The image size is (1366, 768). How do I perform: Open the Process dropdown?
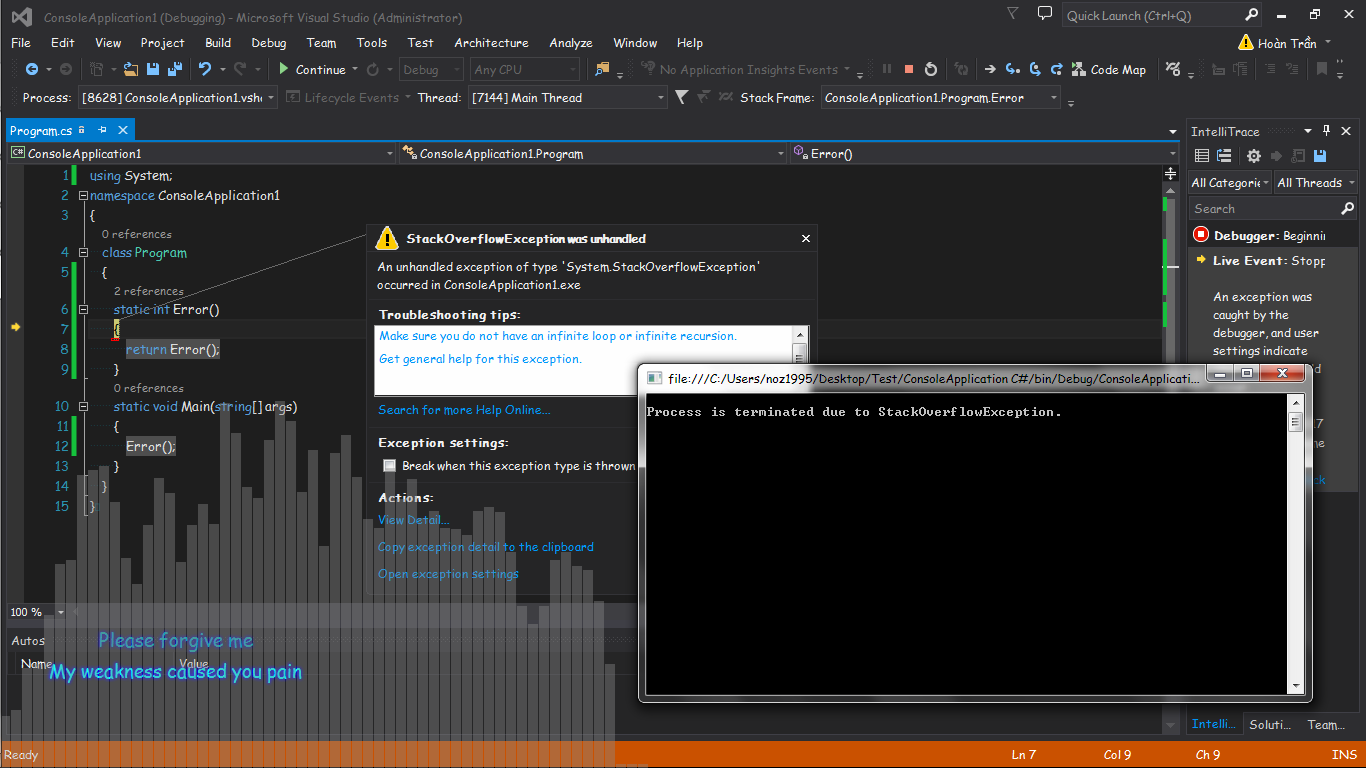point(271,97)
